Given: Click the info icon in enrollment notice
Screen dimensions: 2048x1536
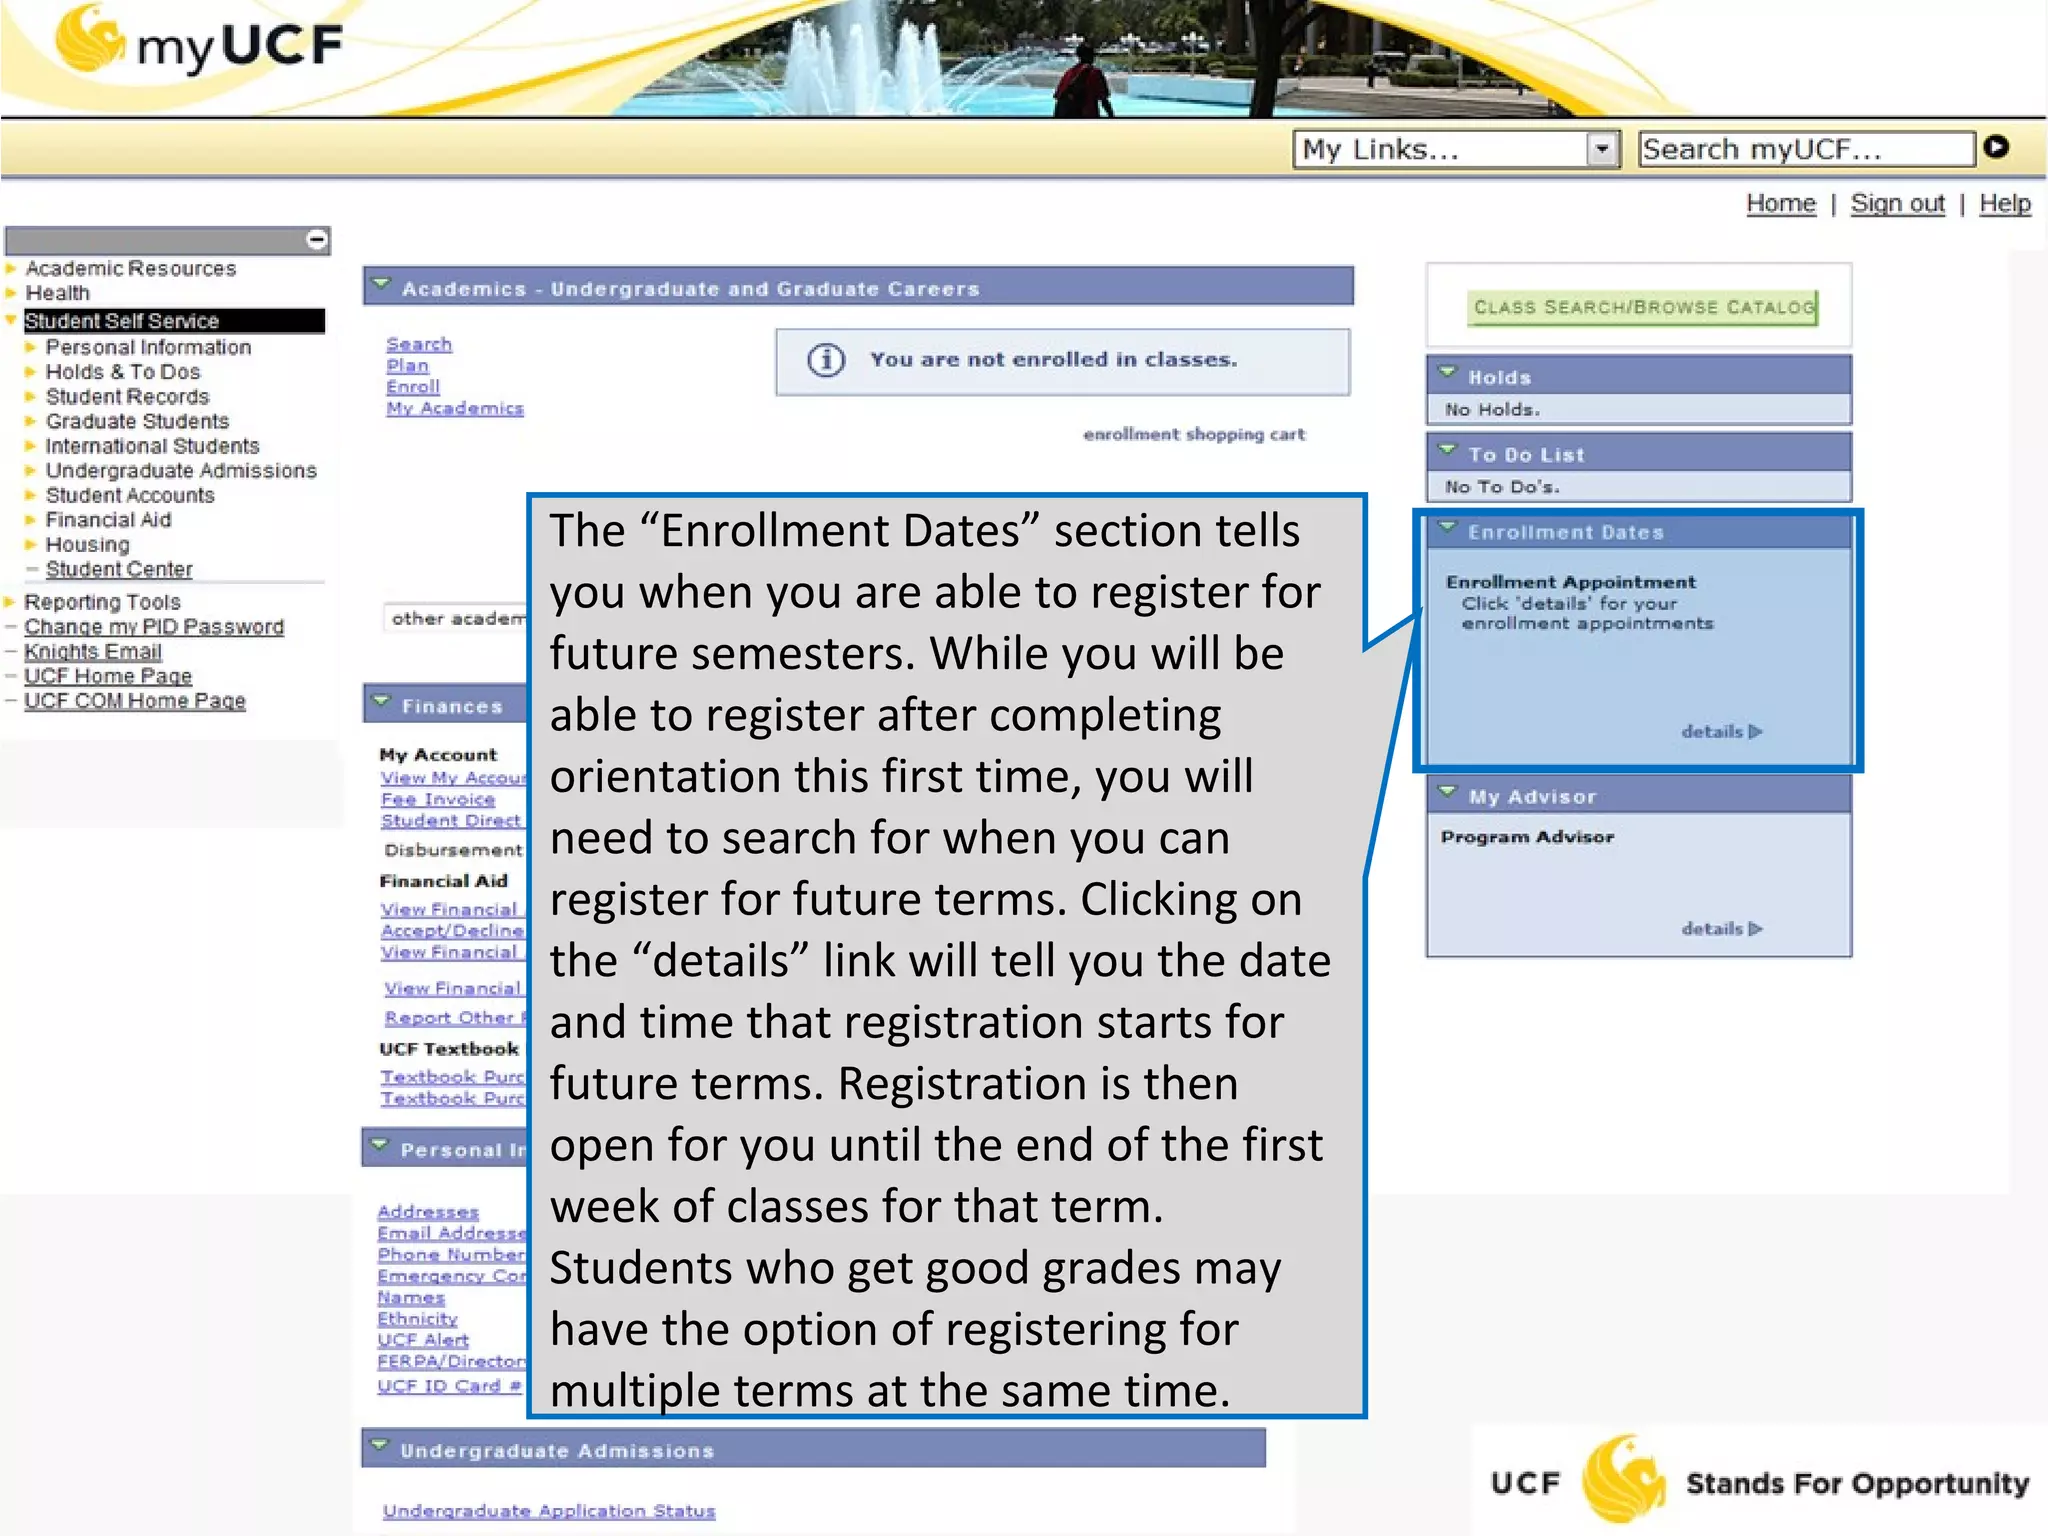Looking at the screenshot, I should pyautogui.click(x=826, y=360).
